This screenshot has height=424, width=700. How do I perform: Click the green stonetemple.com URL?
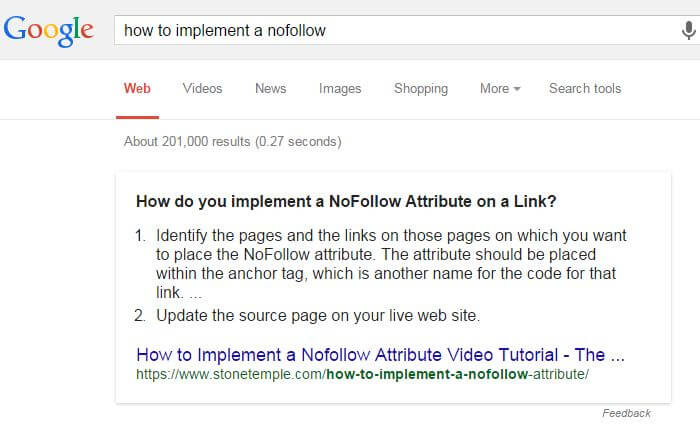362,374
